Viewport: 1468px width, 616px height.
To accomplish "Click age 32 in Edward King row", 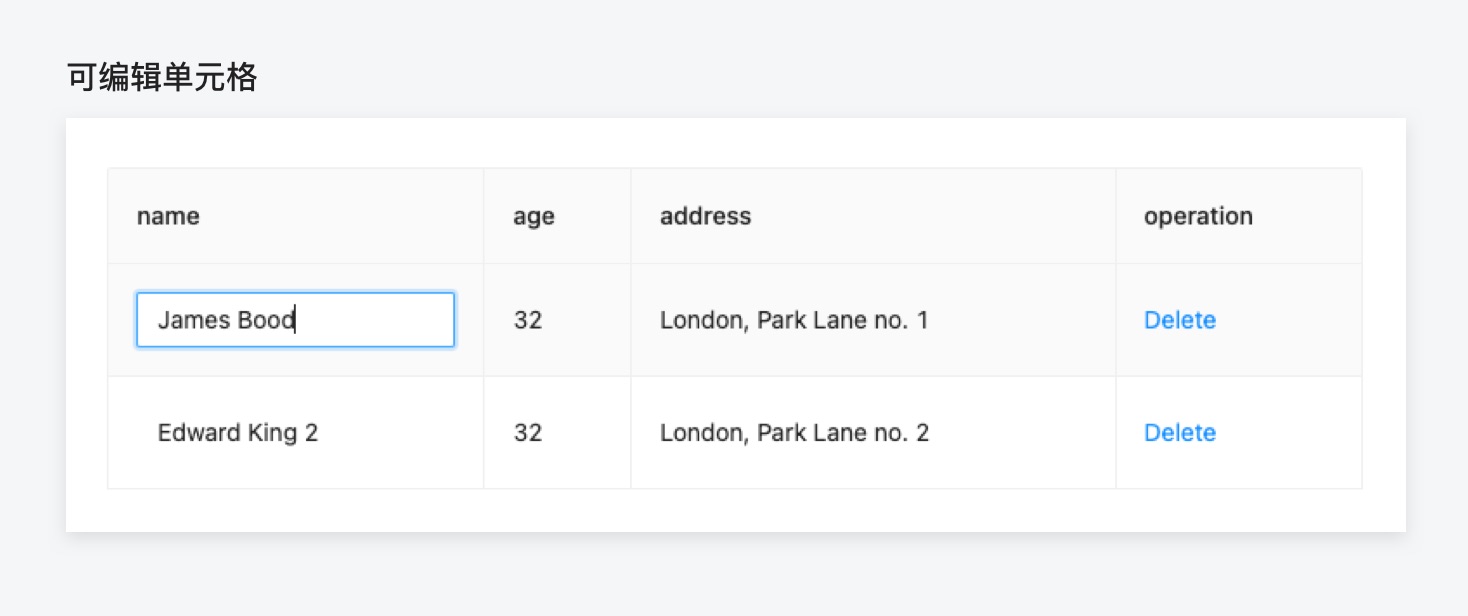I will coord(528,433).
